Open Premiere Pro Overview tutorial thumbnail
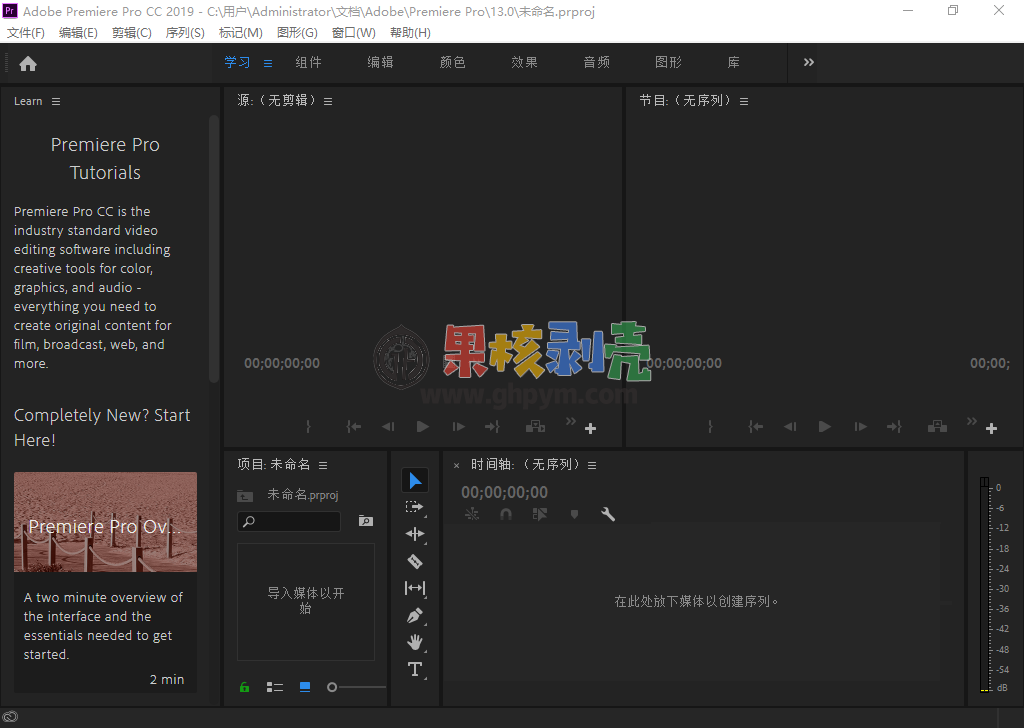 click(x=105, y=522)
